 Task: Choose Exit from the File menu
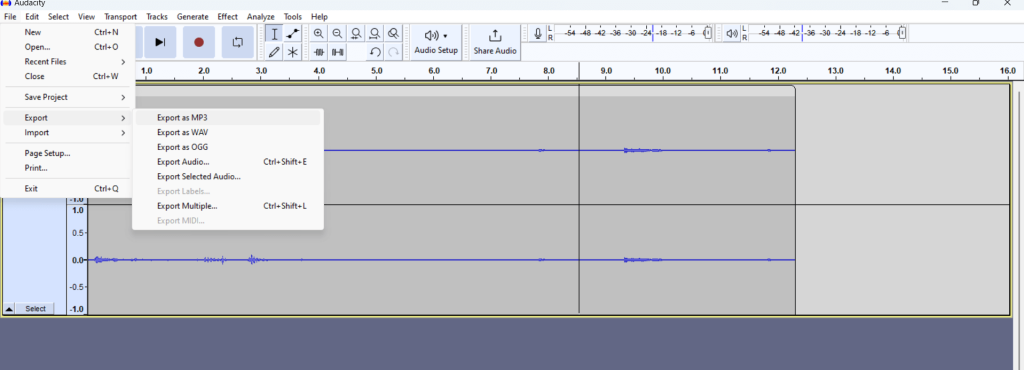(68, 189)
